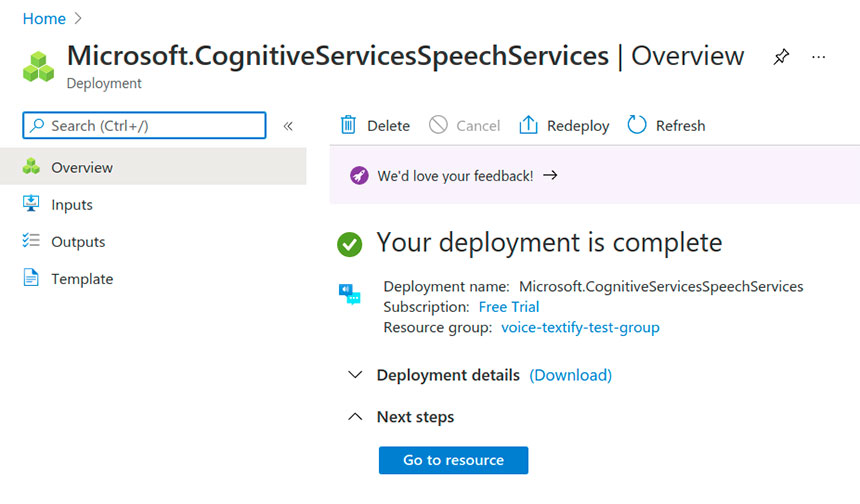Collapse the Next steps section
860x504 pixels.
click(x=355, y=417)
